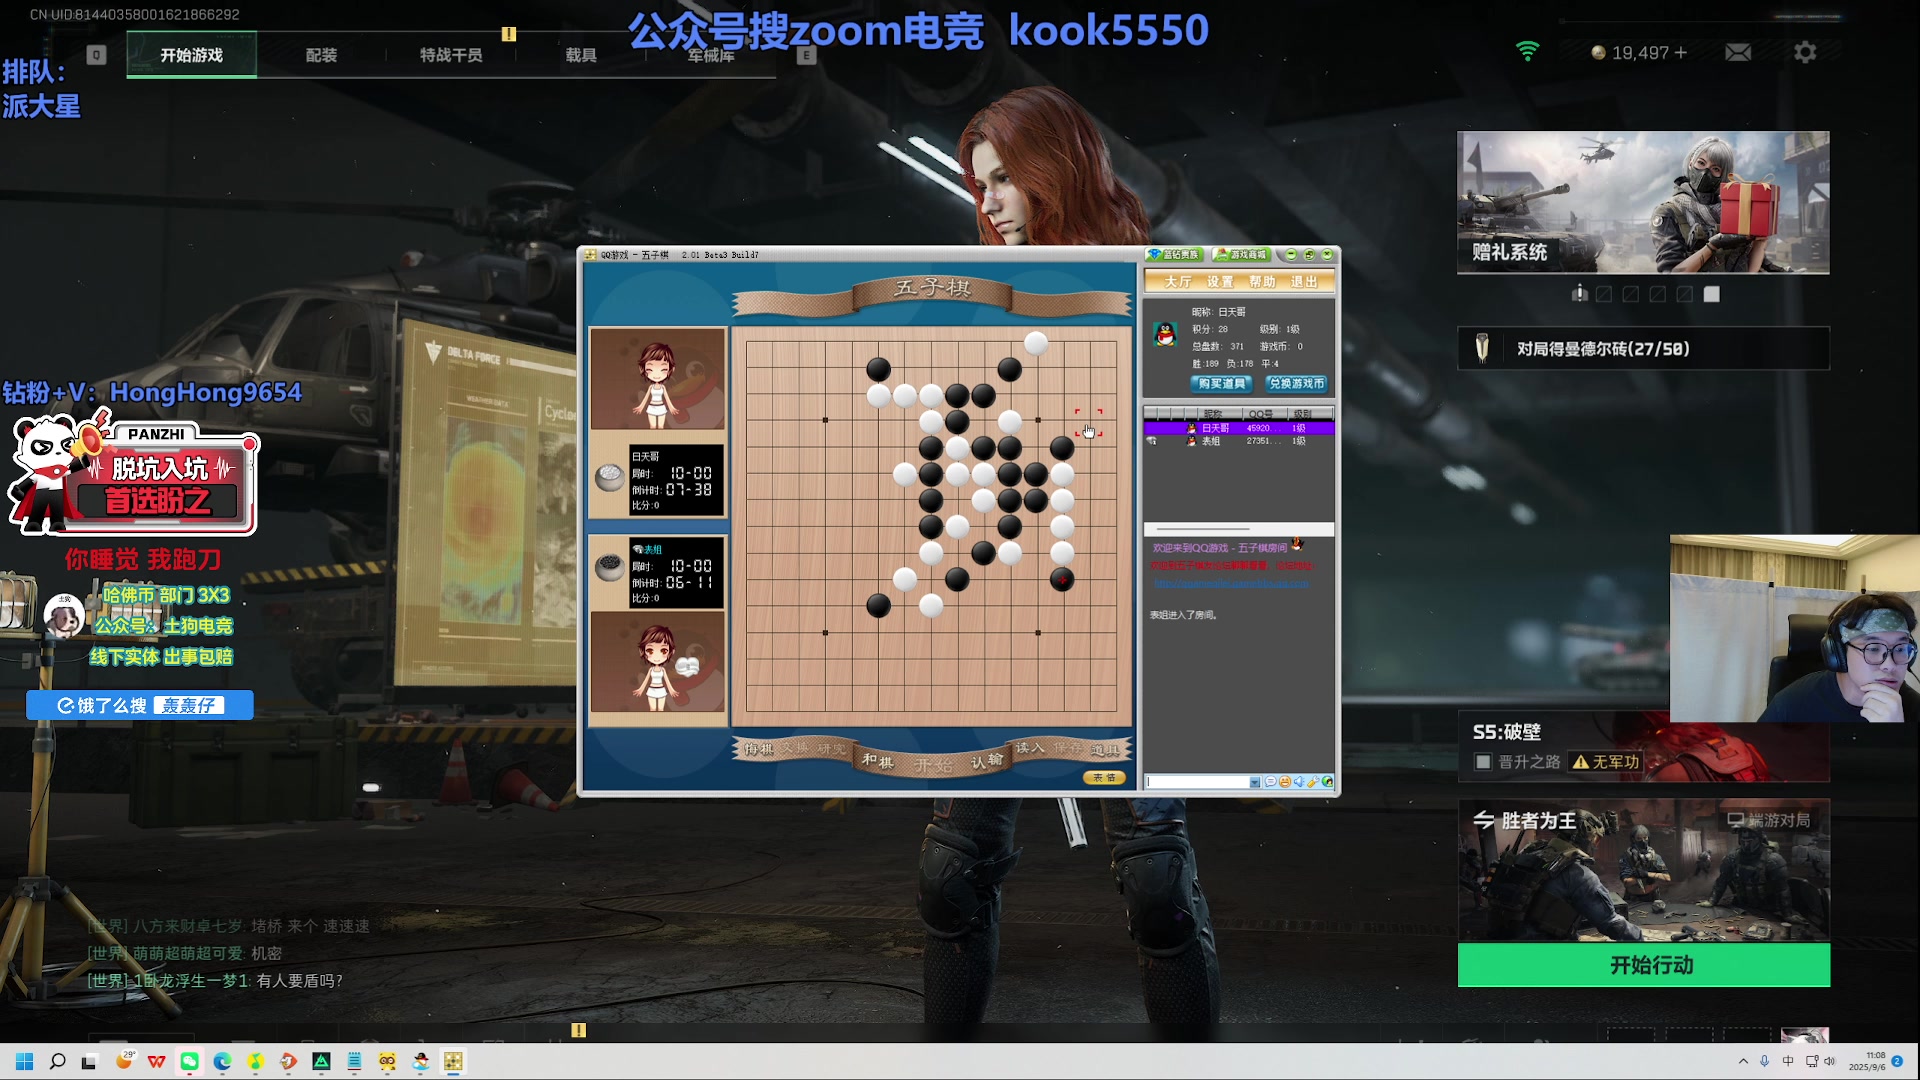Open WPS Office from the taskbar
The width and height of the screenshot is (1920, 1080).
(x=156, y=1061)
